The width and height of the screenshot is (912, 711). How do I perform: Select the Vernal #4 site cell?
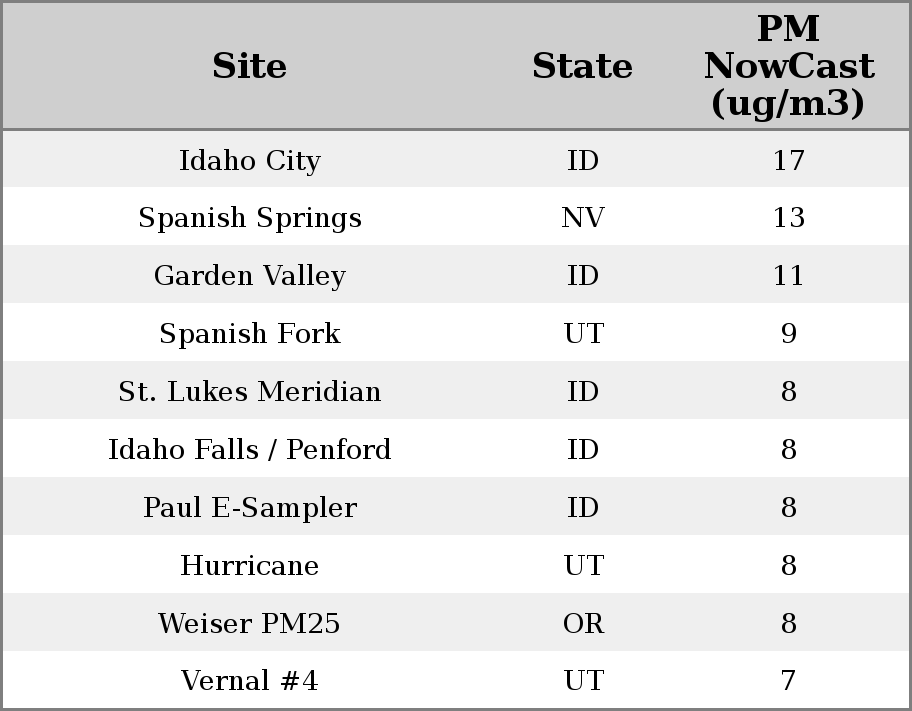[249, 681]
